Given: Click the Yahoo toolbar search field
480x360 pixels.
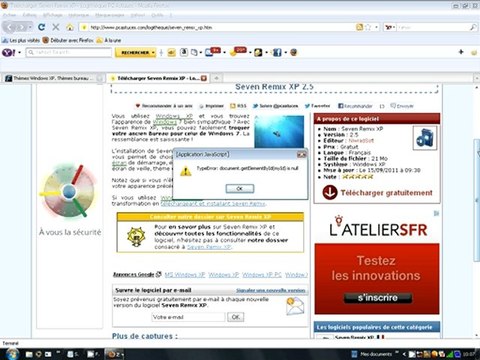Looking at the screenshot, I should (x=69, y=52).
